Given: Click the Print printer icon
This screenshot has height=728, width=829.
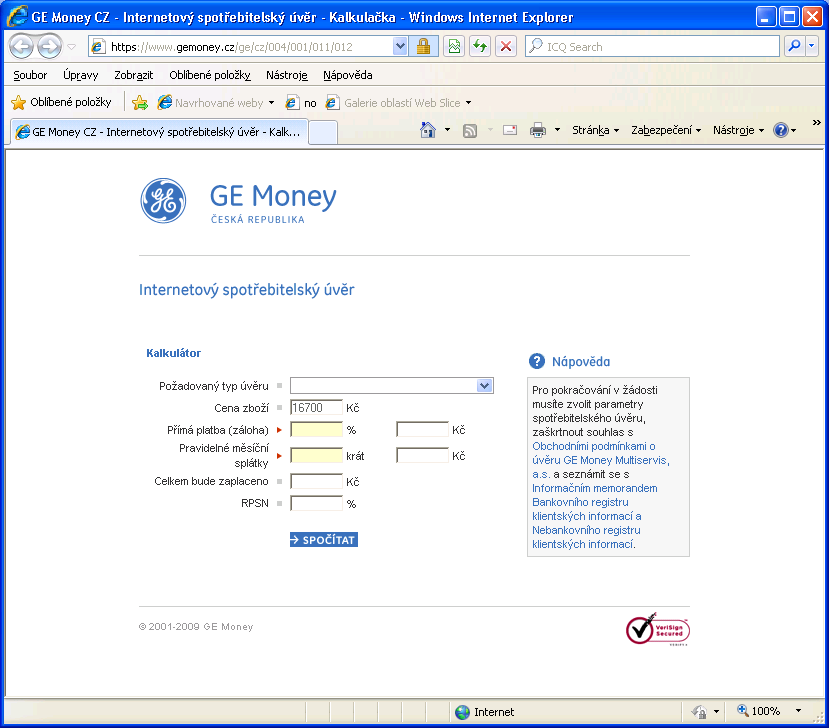Looking at the screenshot, I should pyautogui.click(x=538, y=130).
